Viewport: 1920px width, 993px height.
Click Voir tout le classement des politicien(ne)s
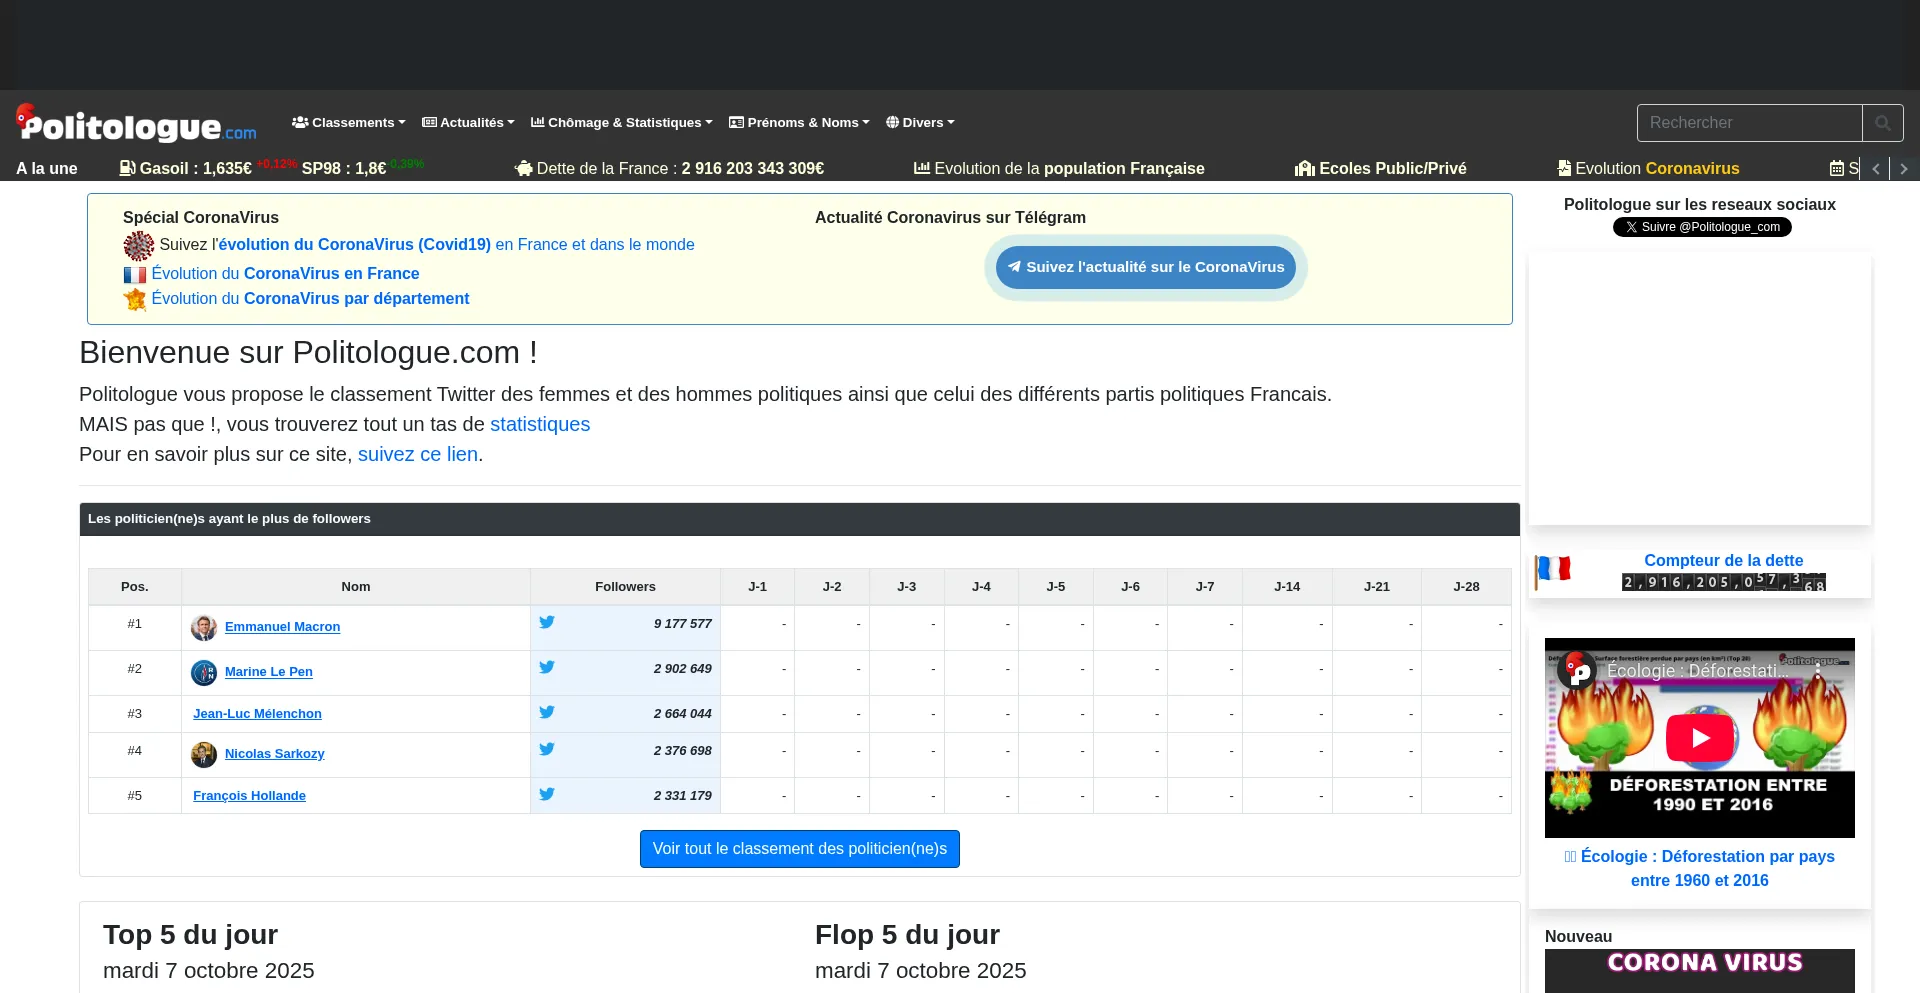799,849
